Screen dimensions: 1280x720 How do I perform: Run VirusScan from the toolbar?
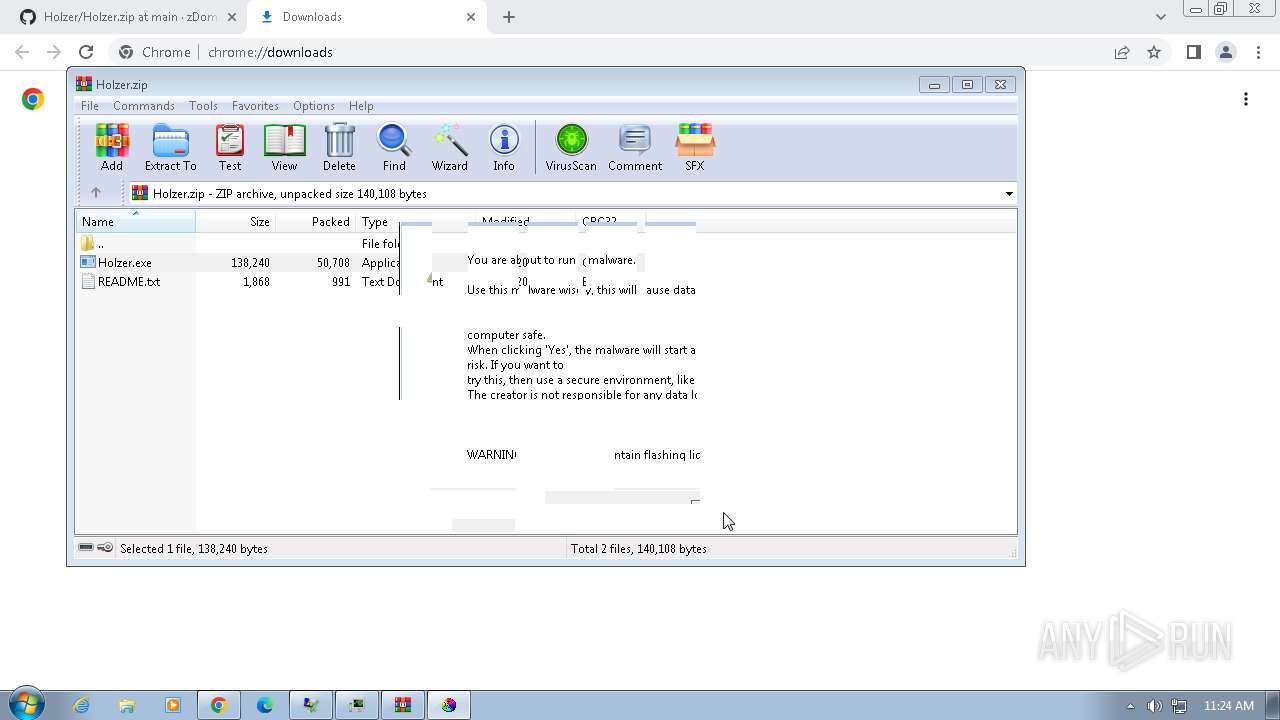(571, 147)
